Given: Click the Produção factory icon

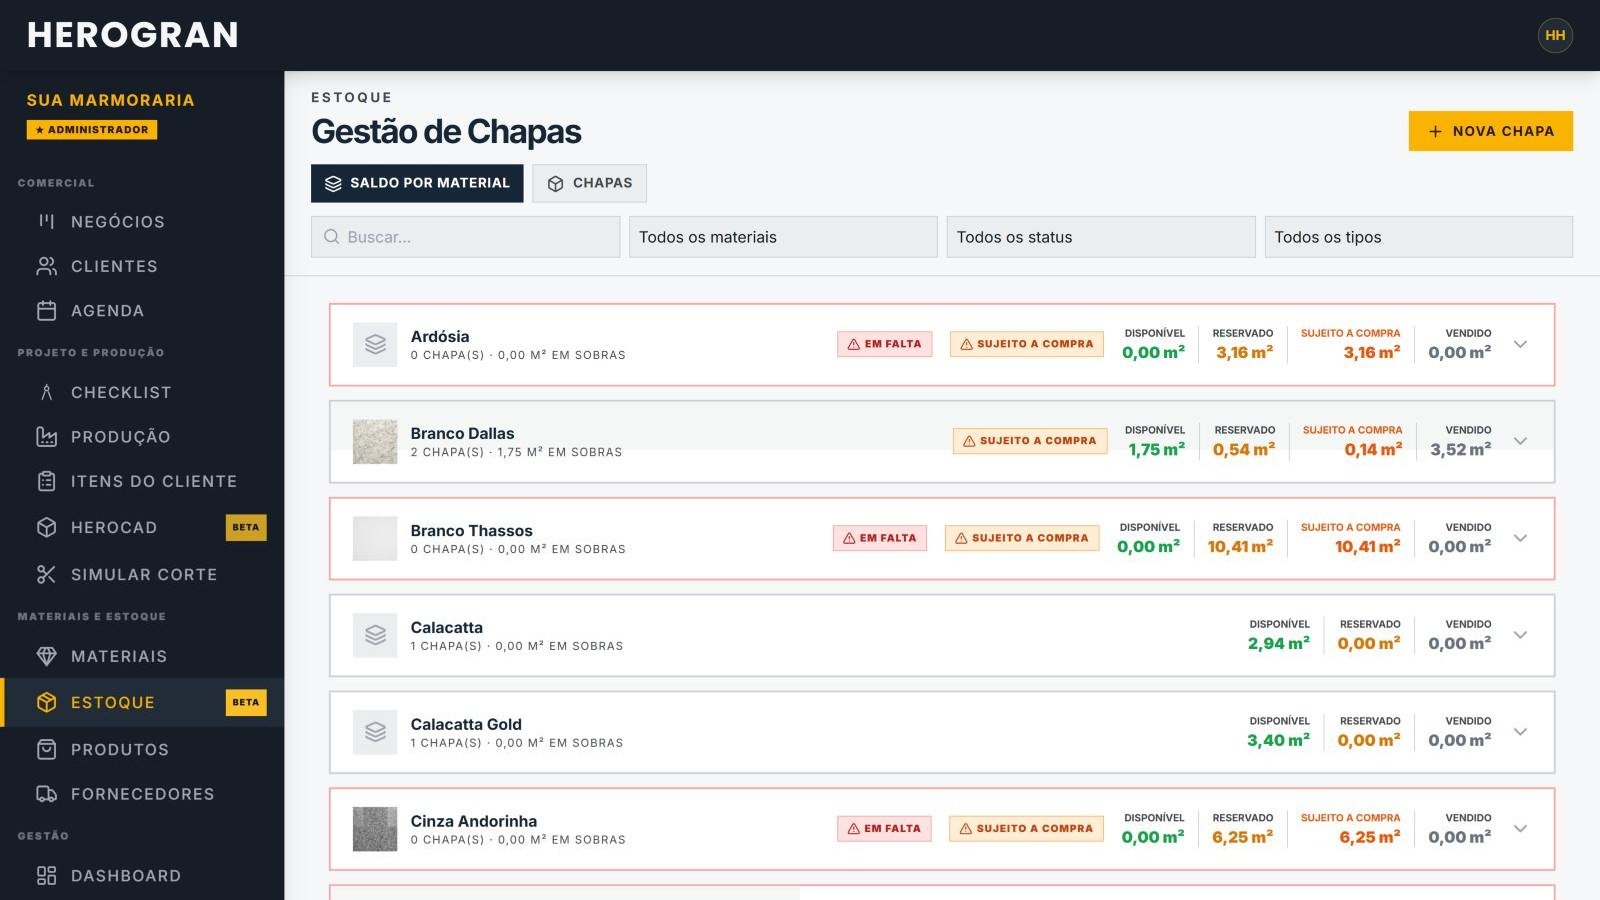Looking at the screenshot, I should click(x=46, y=436).
